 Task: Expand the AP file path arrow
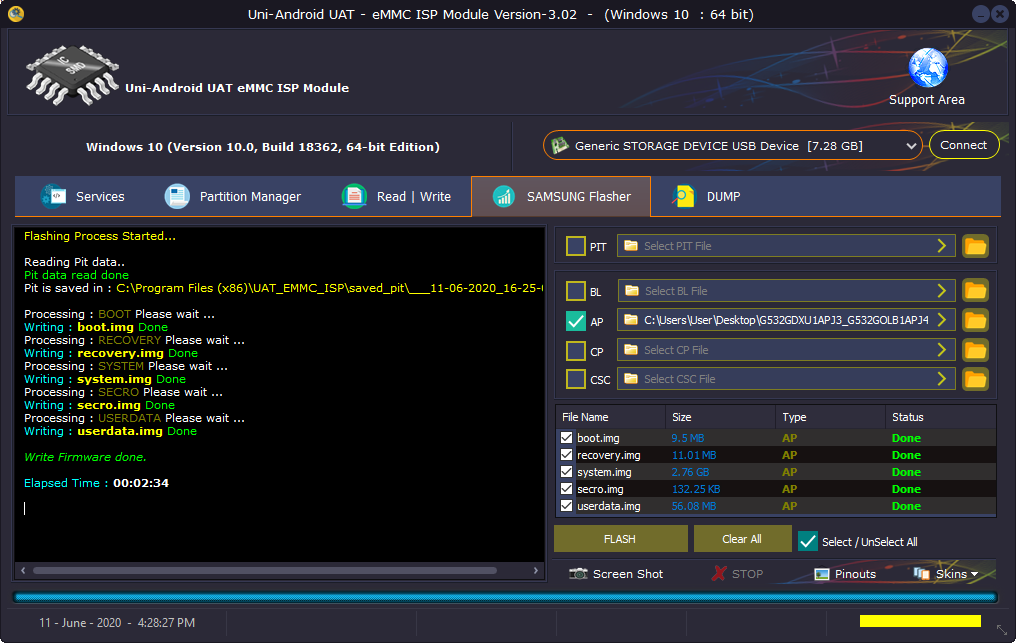(x=941, y=320)
